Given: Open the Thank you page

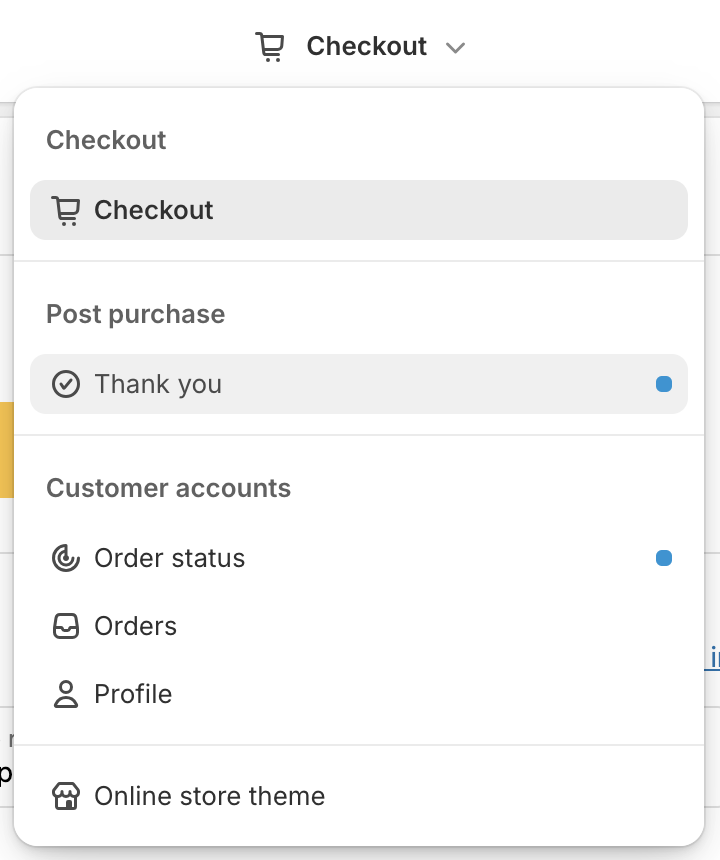Looking at the screenshot, I should tap(158, 384).
